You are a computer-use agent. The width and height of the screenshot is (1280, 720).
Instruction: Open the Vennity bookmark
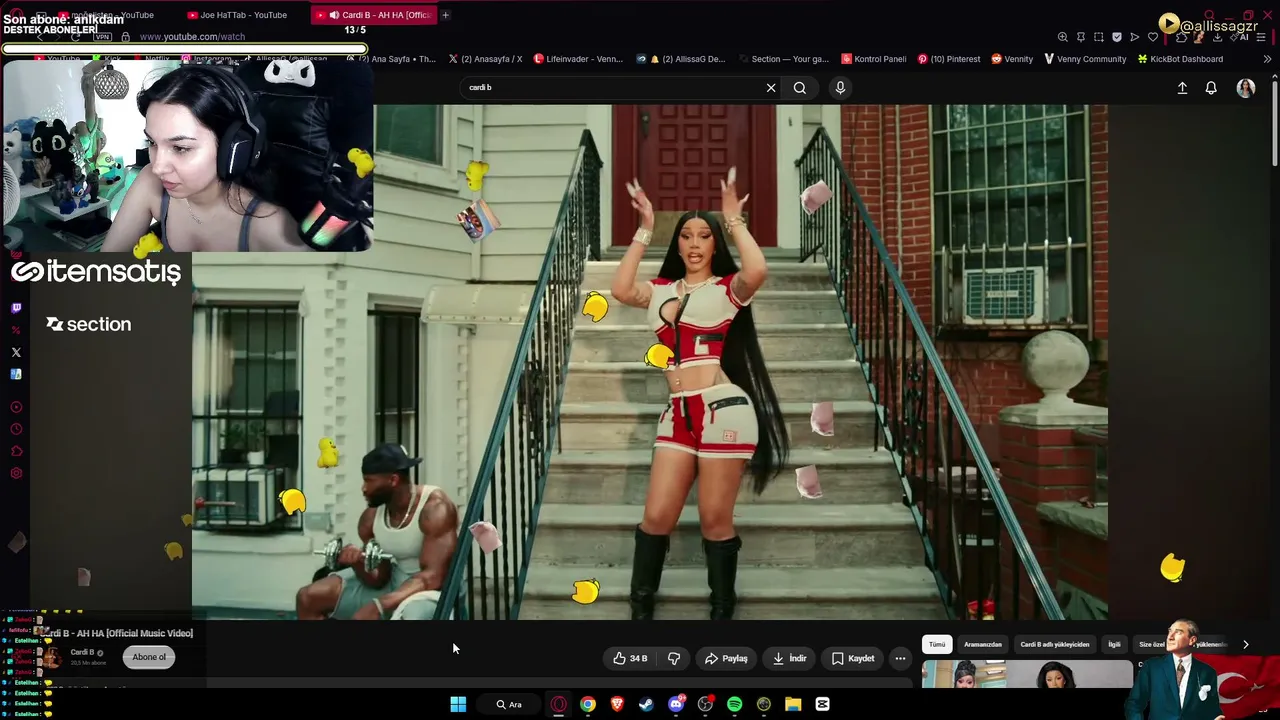click(x=1012, y=59)
